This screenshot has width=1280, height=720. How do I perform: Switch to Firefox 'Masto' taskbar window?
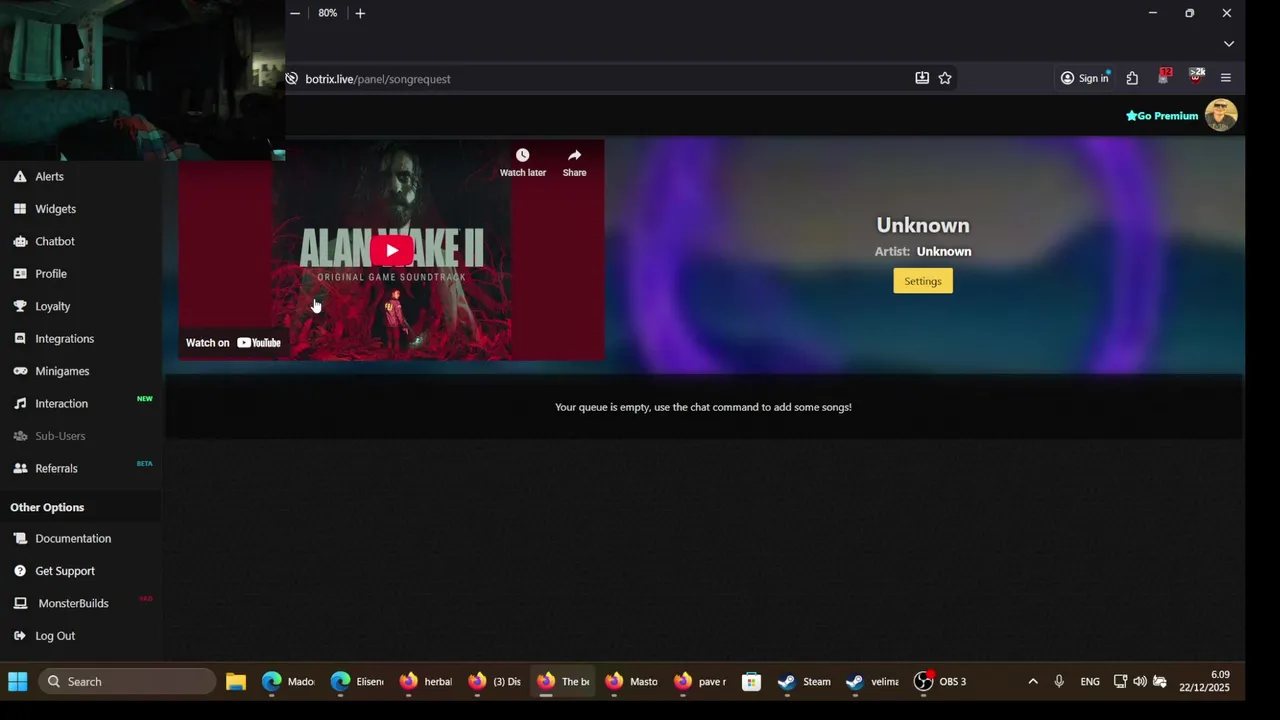[632, 682]
